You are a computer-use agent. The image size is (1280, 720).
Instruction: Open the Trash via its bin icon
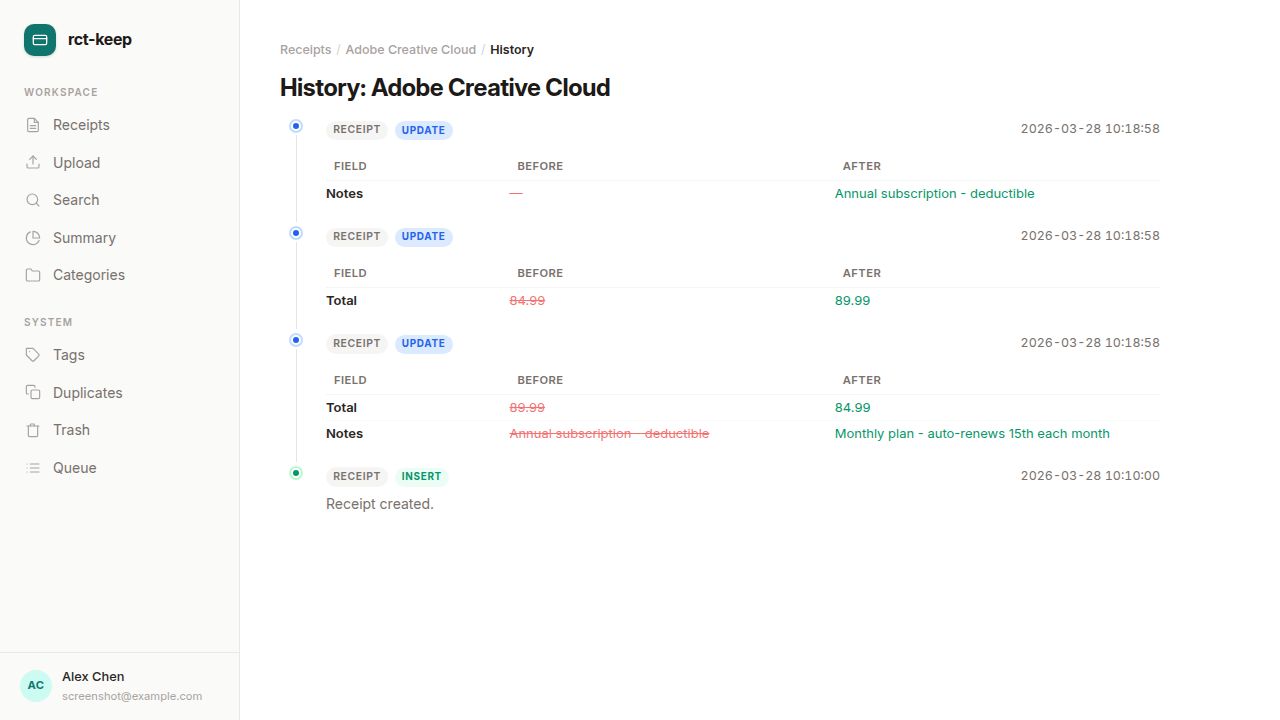pos(34,429)
